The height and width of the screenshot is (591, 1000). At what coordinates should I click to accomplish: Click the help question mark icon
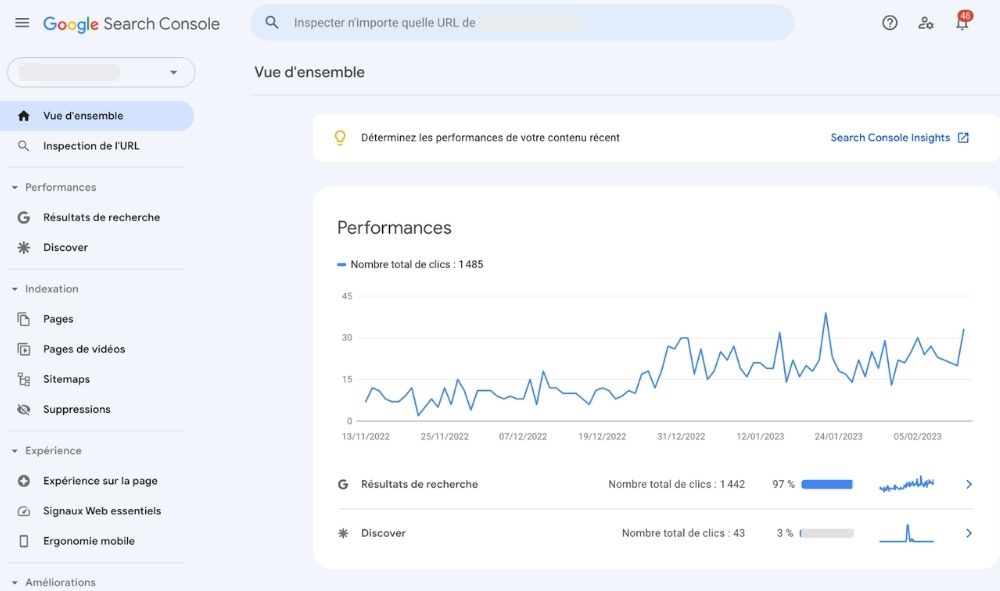tap(889, 21)
